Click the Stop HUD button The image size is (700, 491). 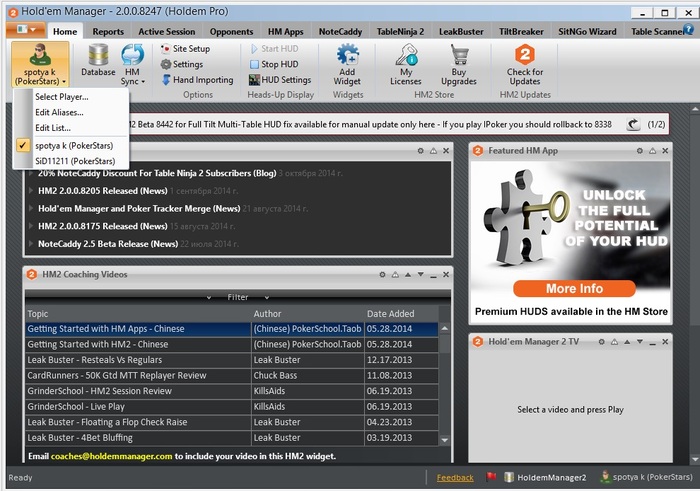pos(278,64)
